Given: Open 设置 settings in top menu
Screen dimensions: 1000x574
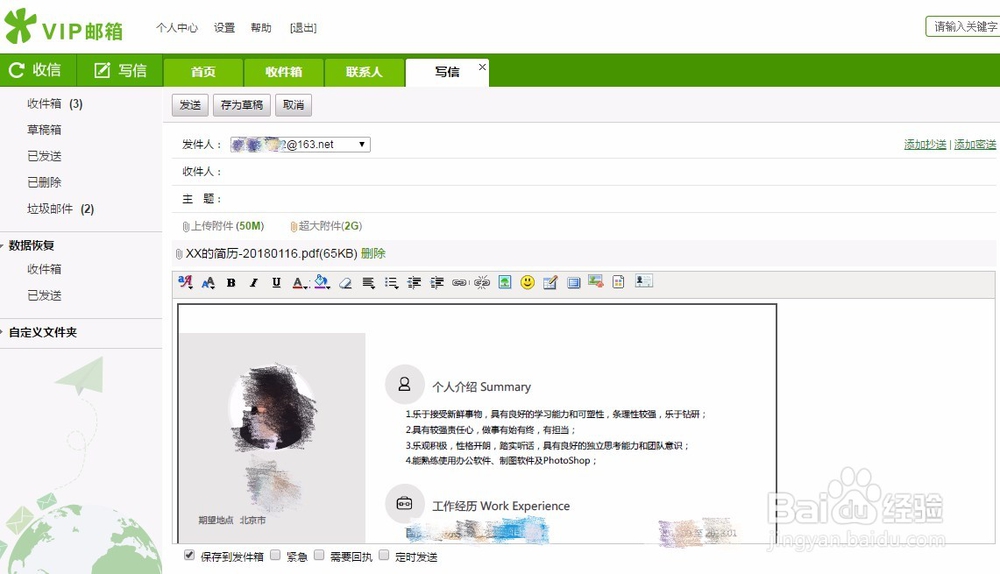Looking at the screenshot, I should point(224,28).
